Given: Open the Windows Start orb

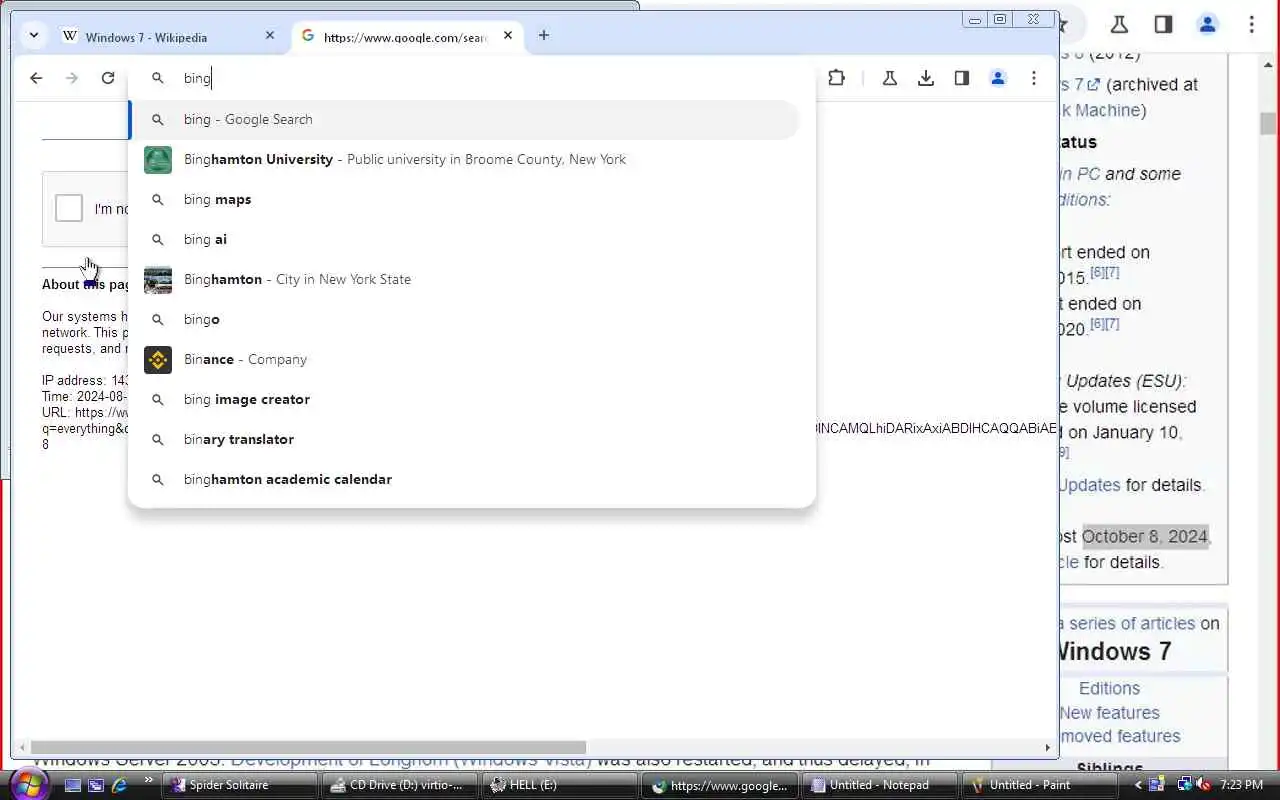Looking at the screenshot, I should pos(27,783).
